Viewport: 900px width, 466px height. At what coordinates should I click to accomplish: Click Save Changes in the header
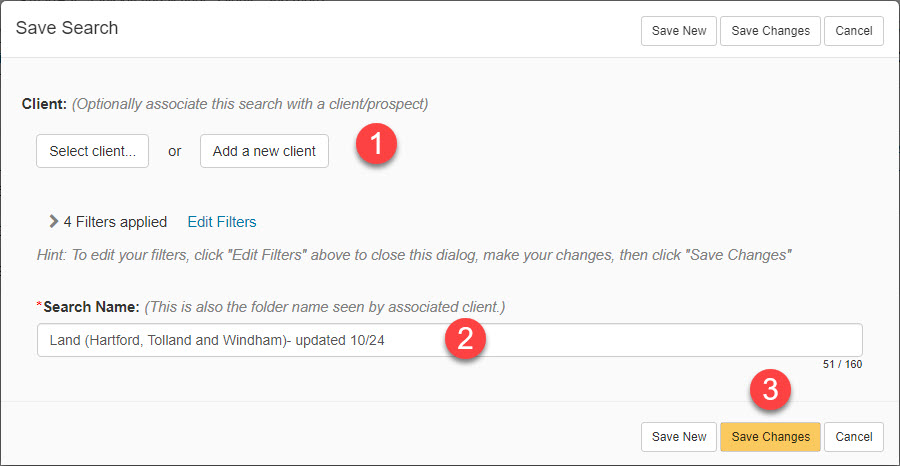coord(770,31)
